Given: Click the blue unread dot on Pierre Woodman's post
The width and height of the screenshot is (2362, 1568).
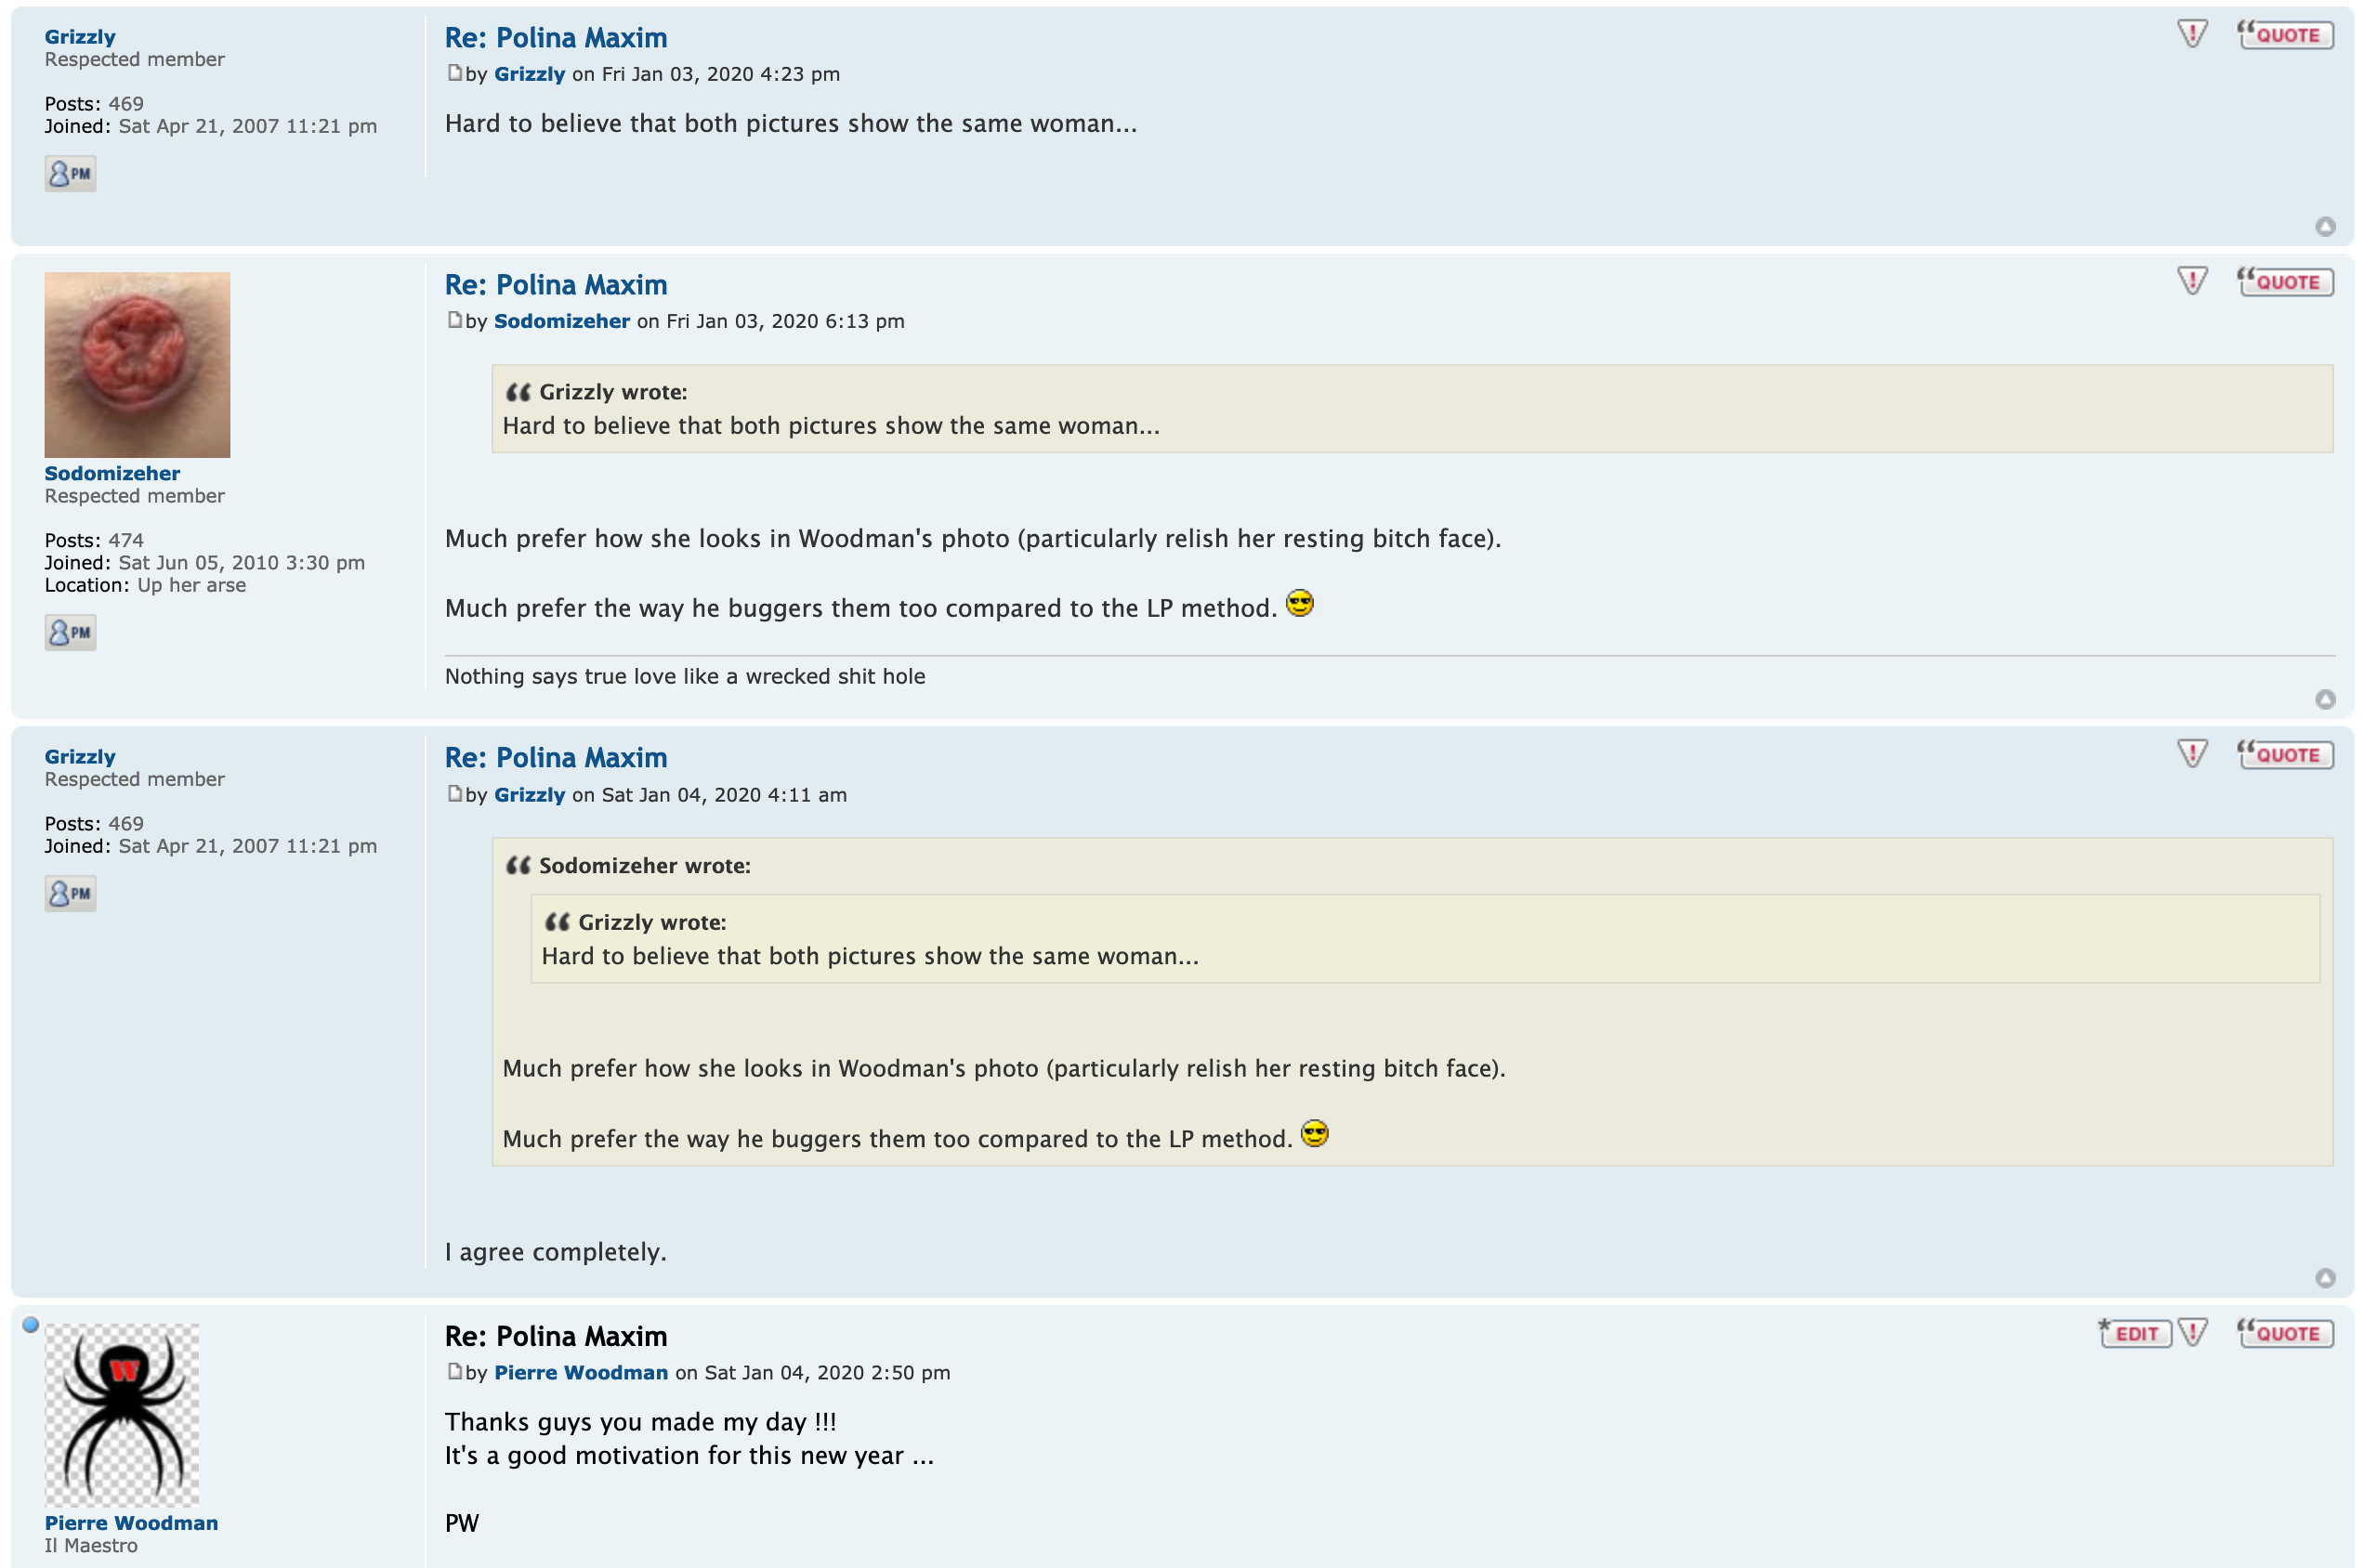Looking at the screenshot, I should click(x=31, y=1325).
